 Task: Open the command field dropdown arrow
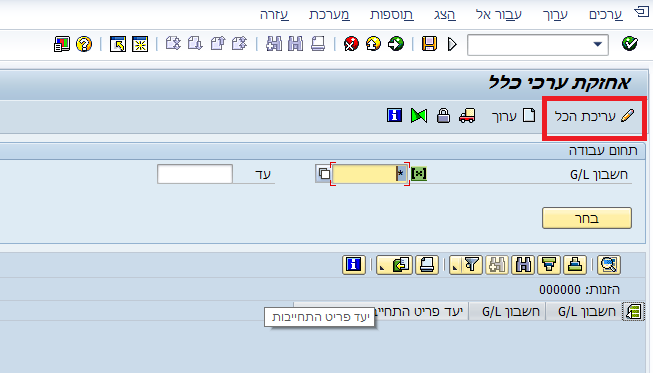click(x=598, y=44)
